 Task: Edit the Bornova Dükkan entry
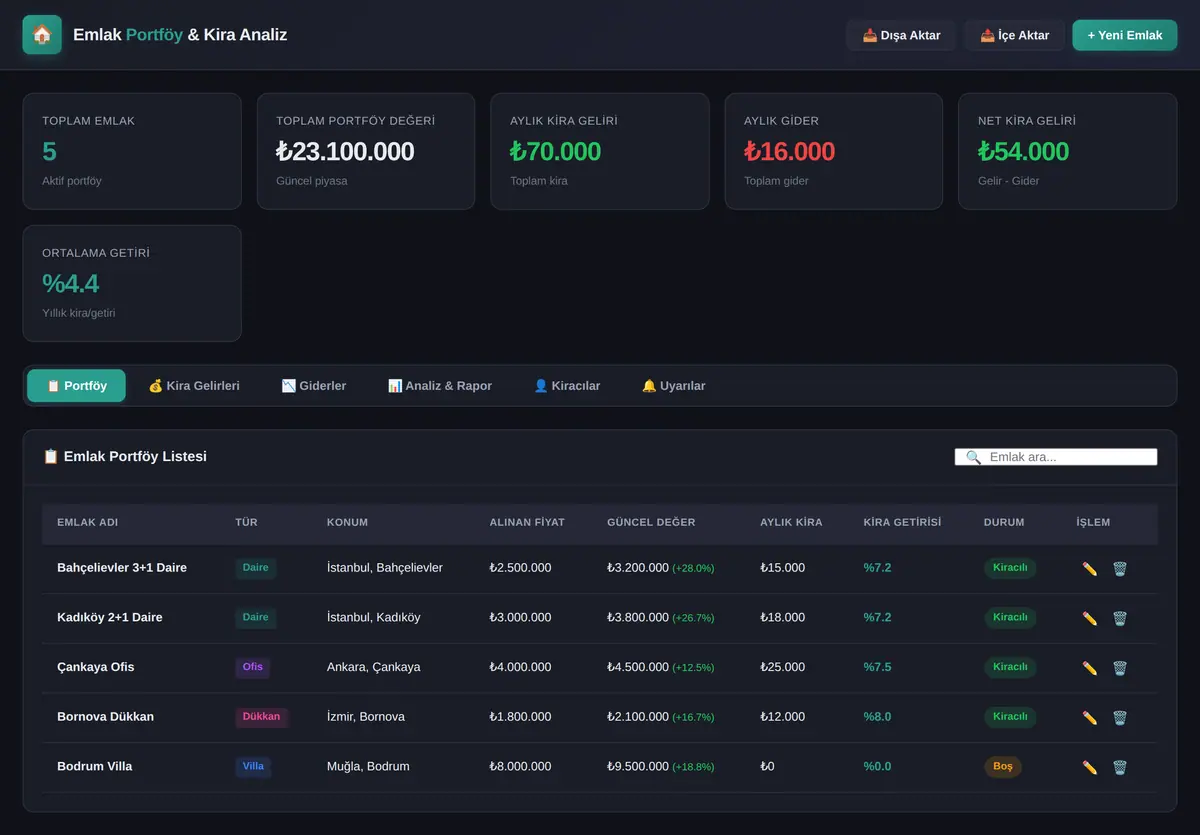[x=1090, y=717]
